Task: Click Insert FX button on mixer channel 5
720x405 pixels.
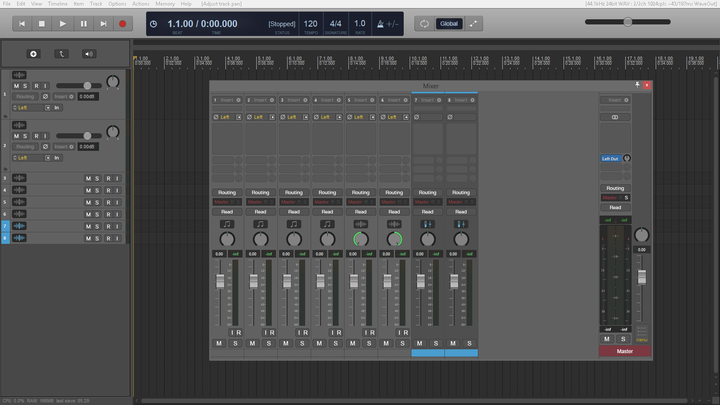Action: point(361,100)
